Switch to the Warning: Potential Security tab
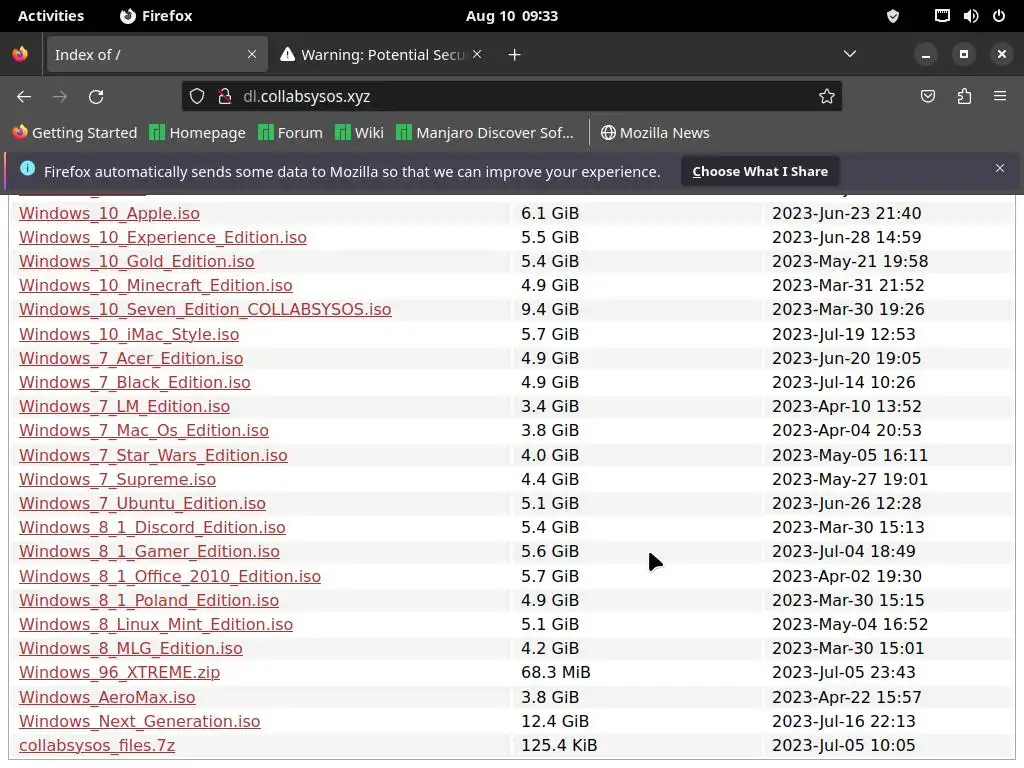This screenshot has width=1024, height=768. (382, 54)
